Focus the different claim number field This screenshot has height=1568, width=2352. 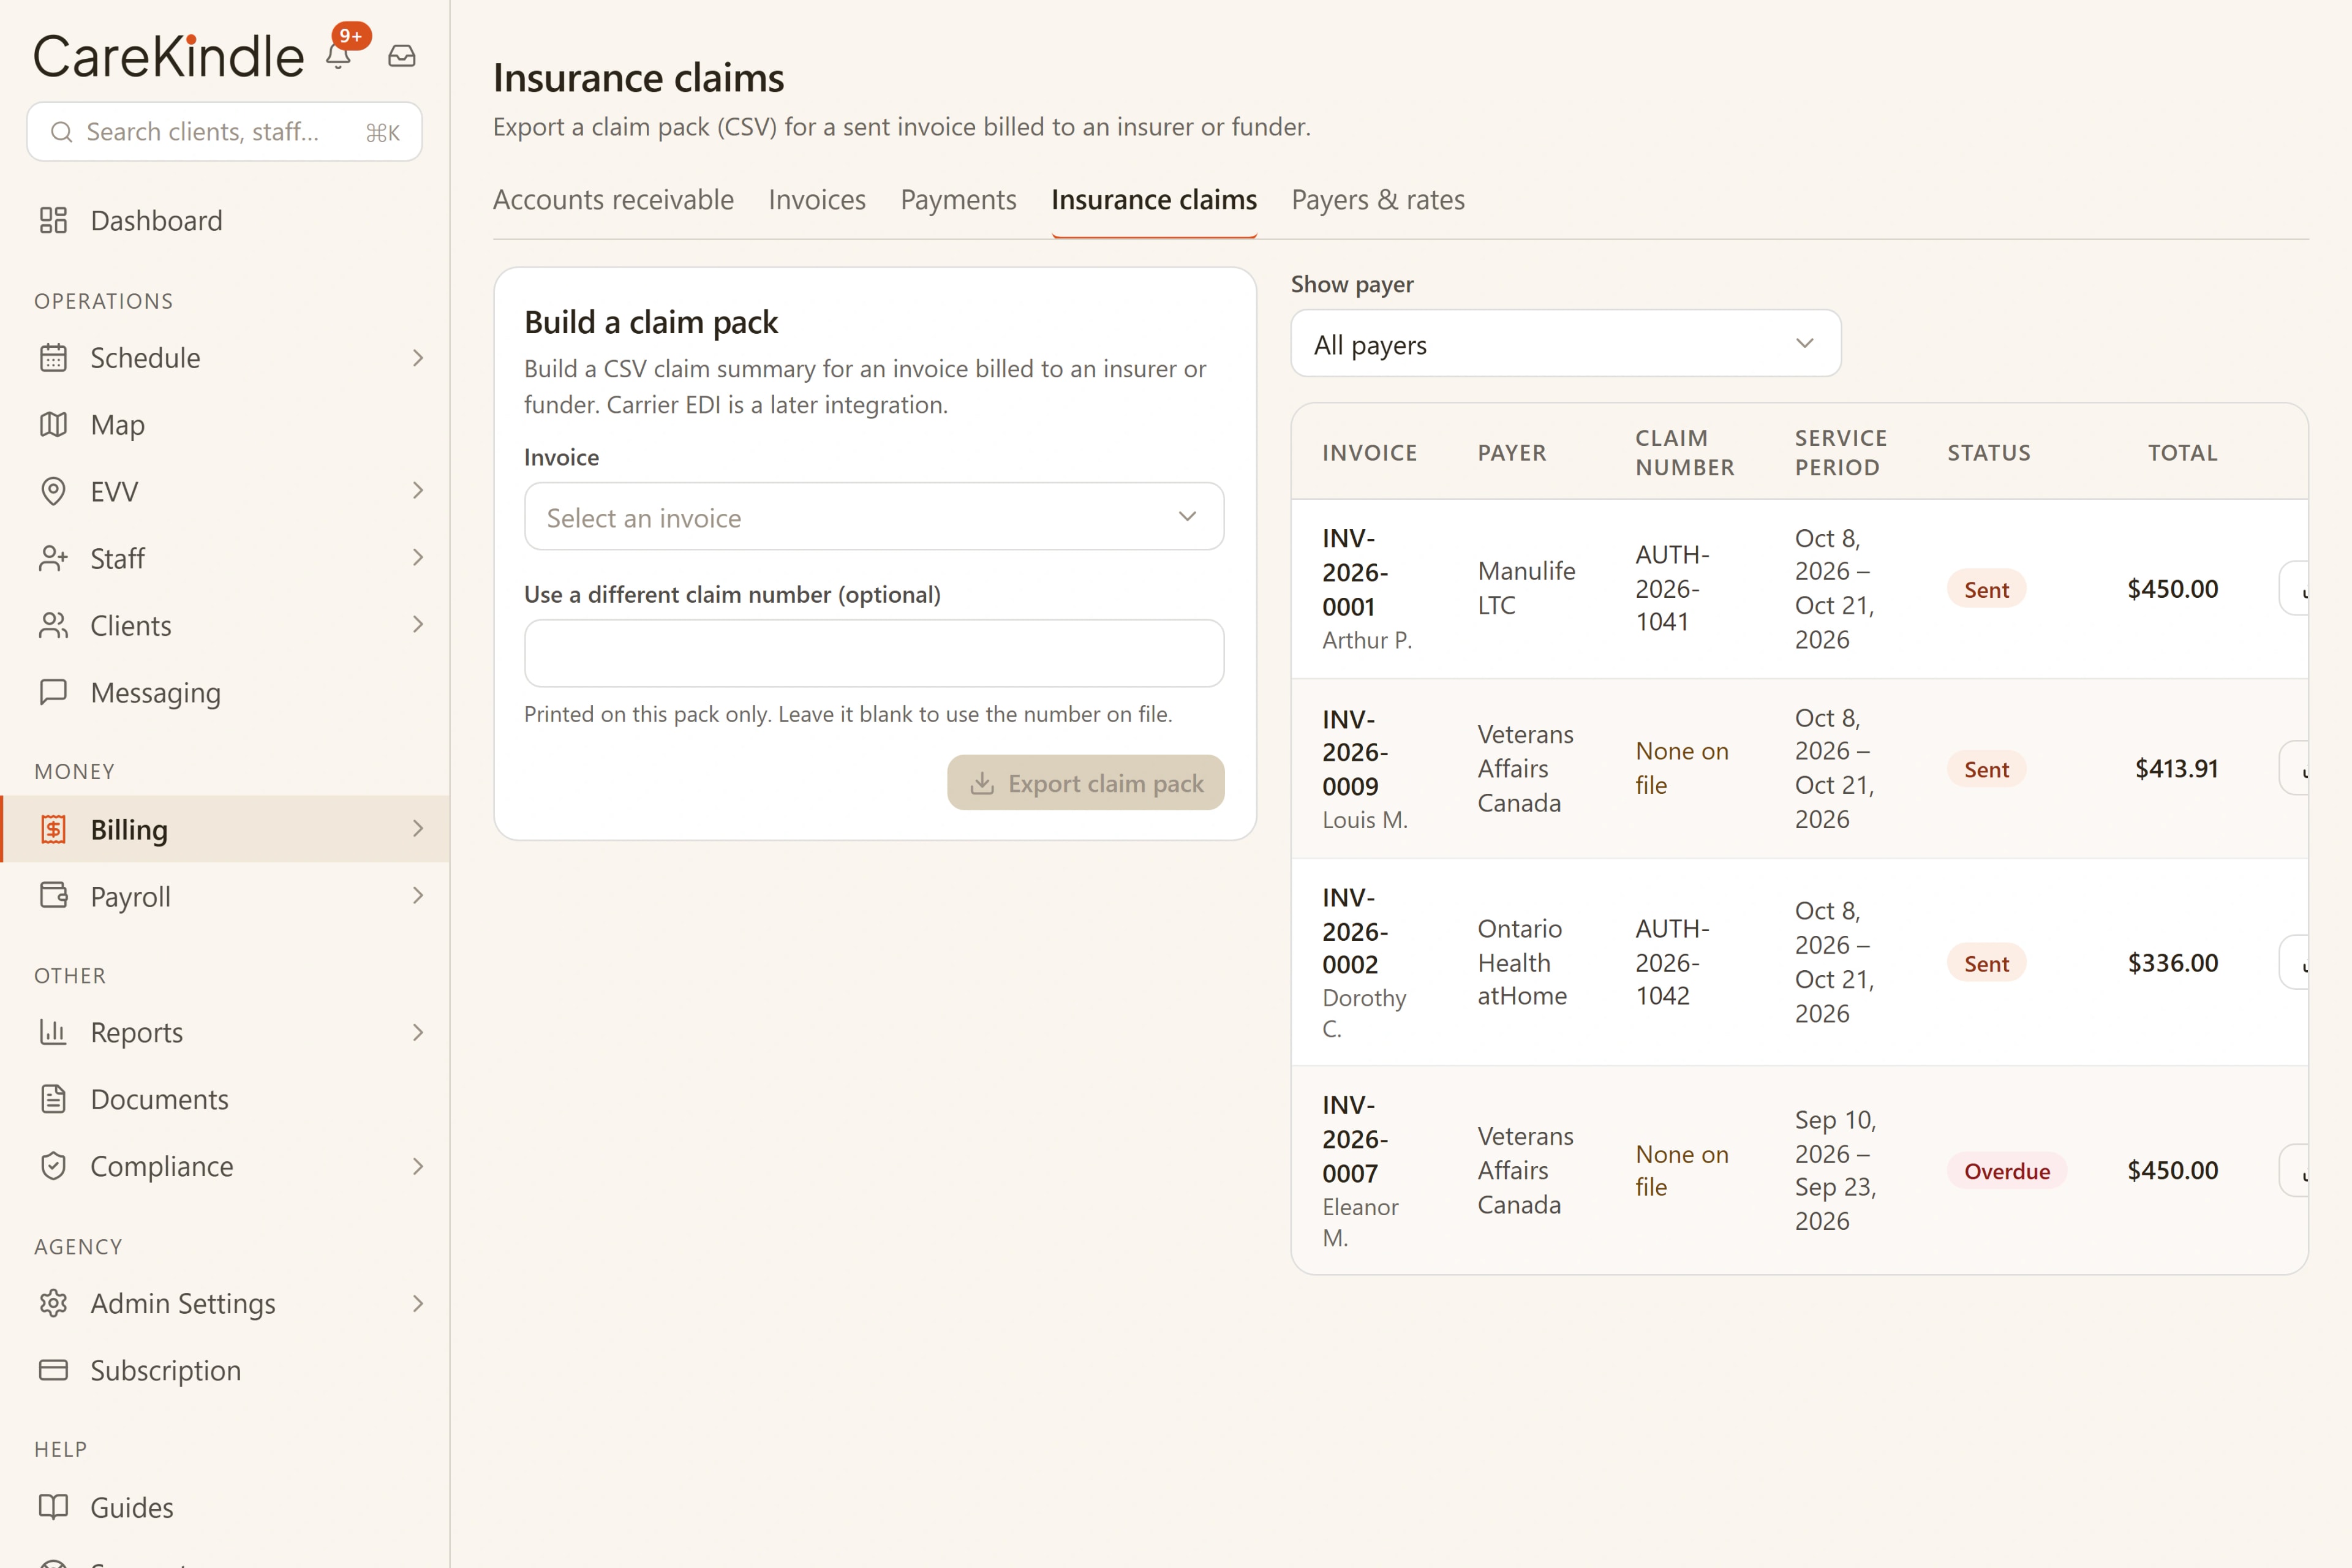(x=874, y=653)
